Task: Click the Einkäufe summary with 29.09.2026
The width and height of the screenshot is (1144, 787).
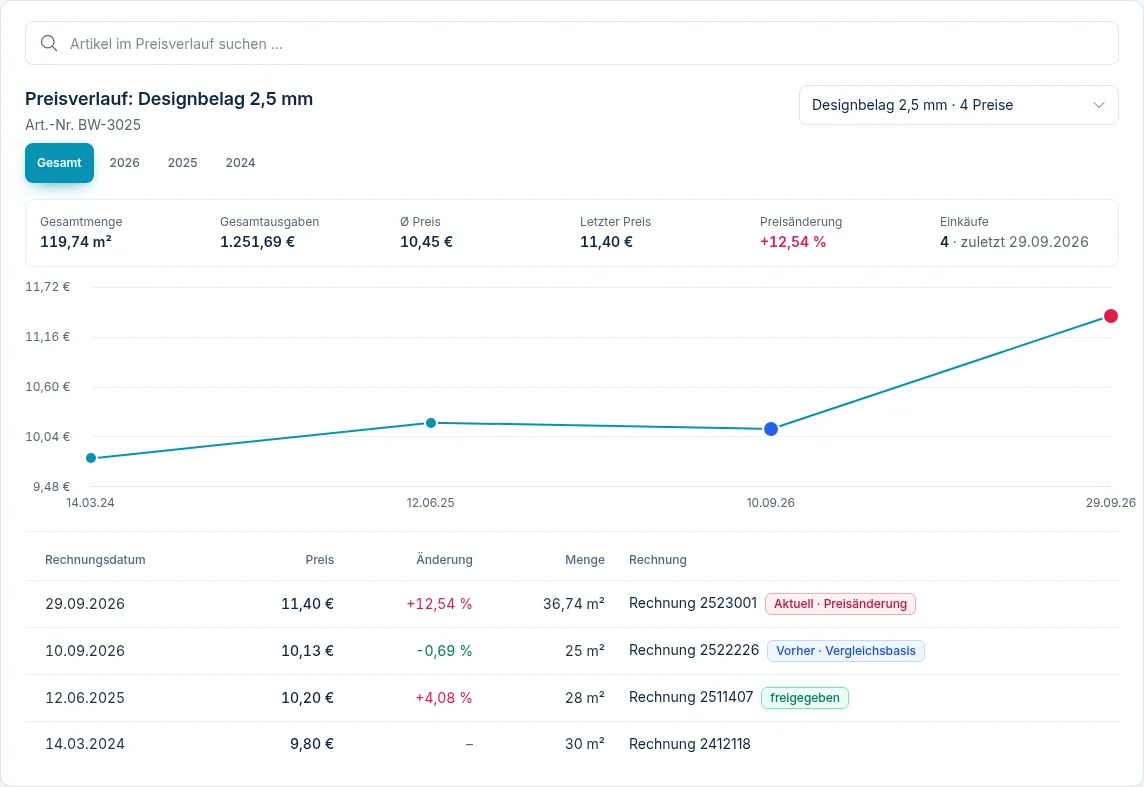Action: click(1014, 241)
